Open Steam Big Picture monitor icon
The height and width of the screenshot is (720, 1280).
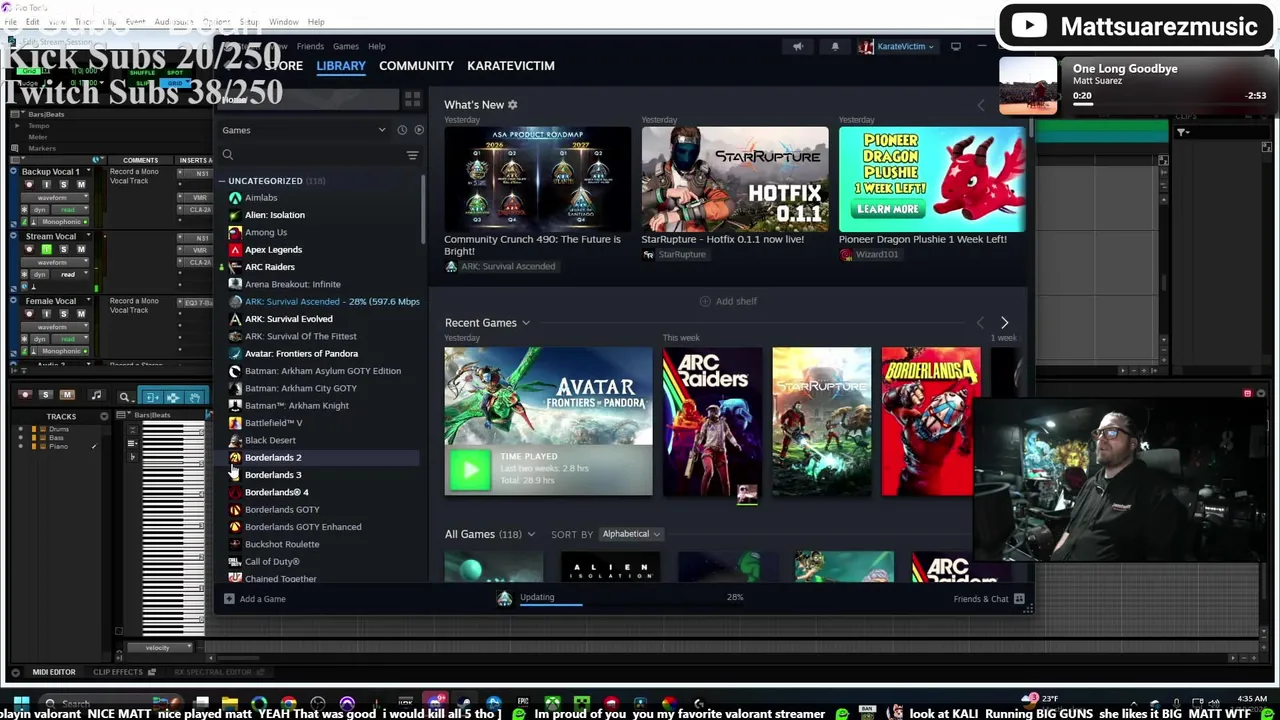pos(955,46)
